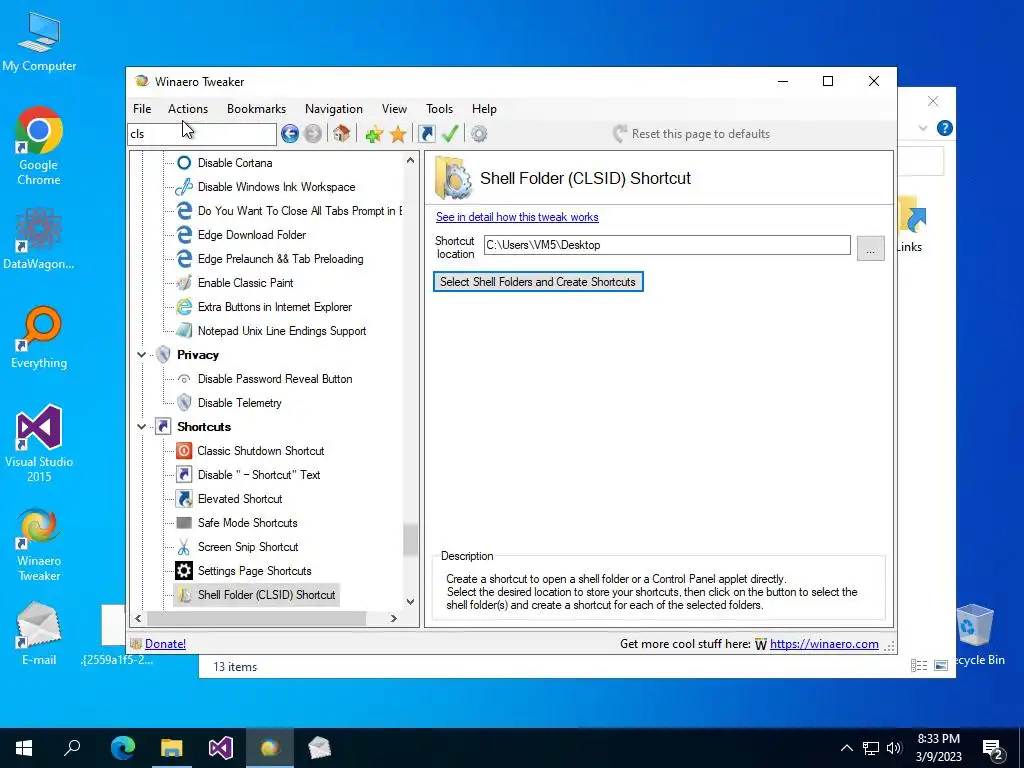Viewport: 1024px width, 768px height.
Task: Select the Safe Mode Shortcuts icon
Action: click(x=185, y=523)
